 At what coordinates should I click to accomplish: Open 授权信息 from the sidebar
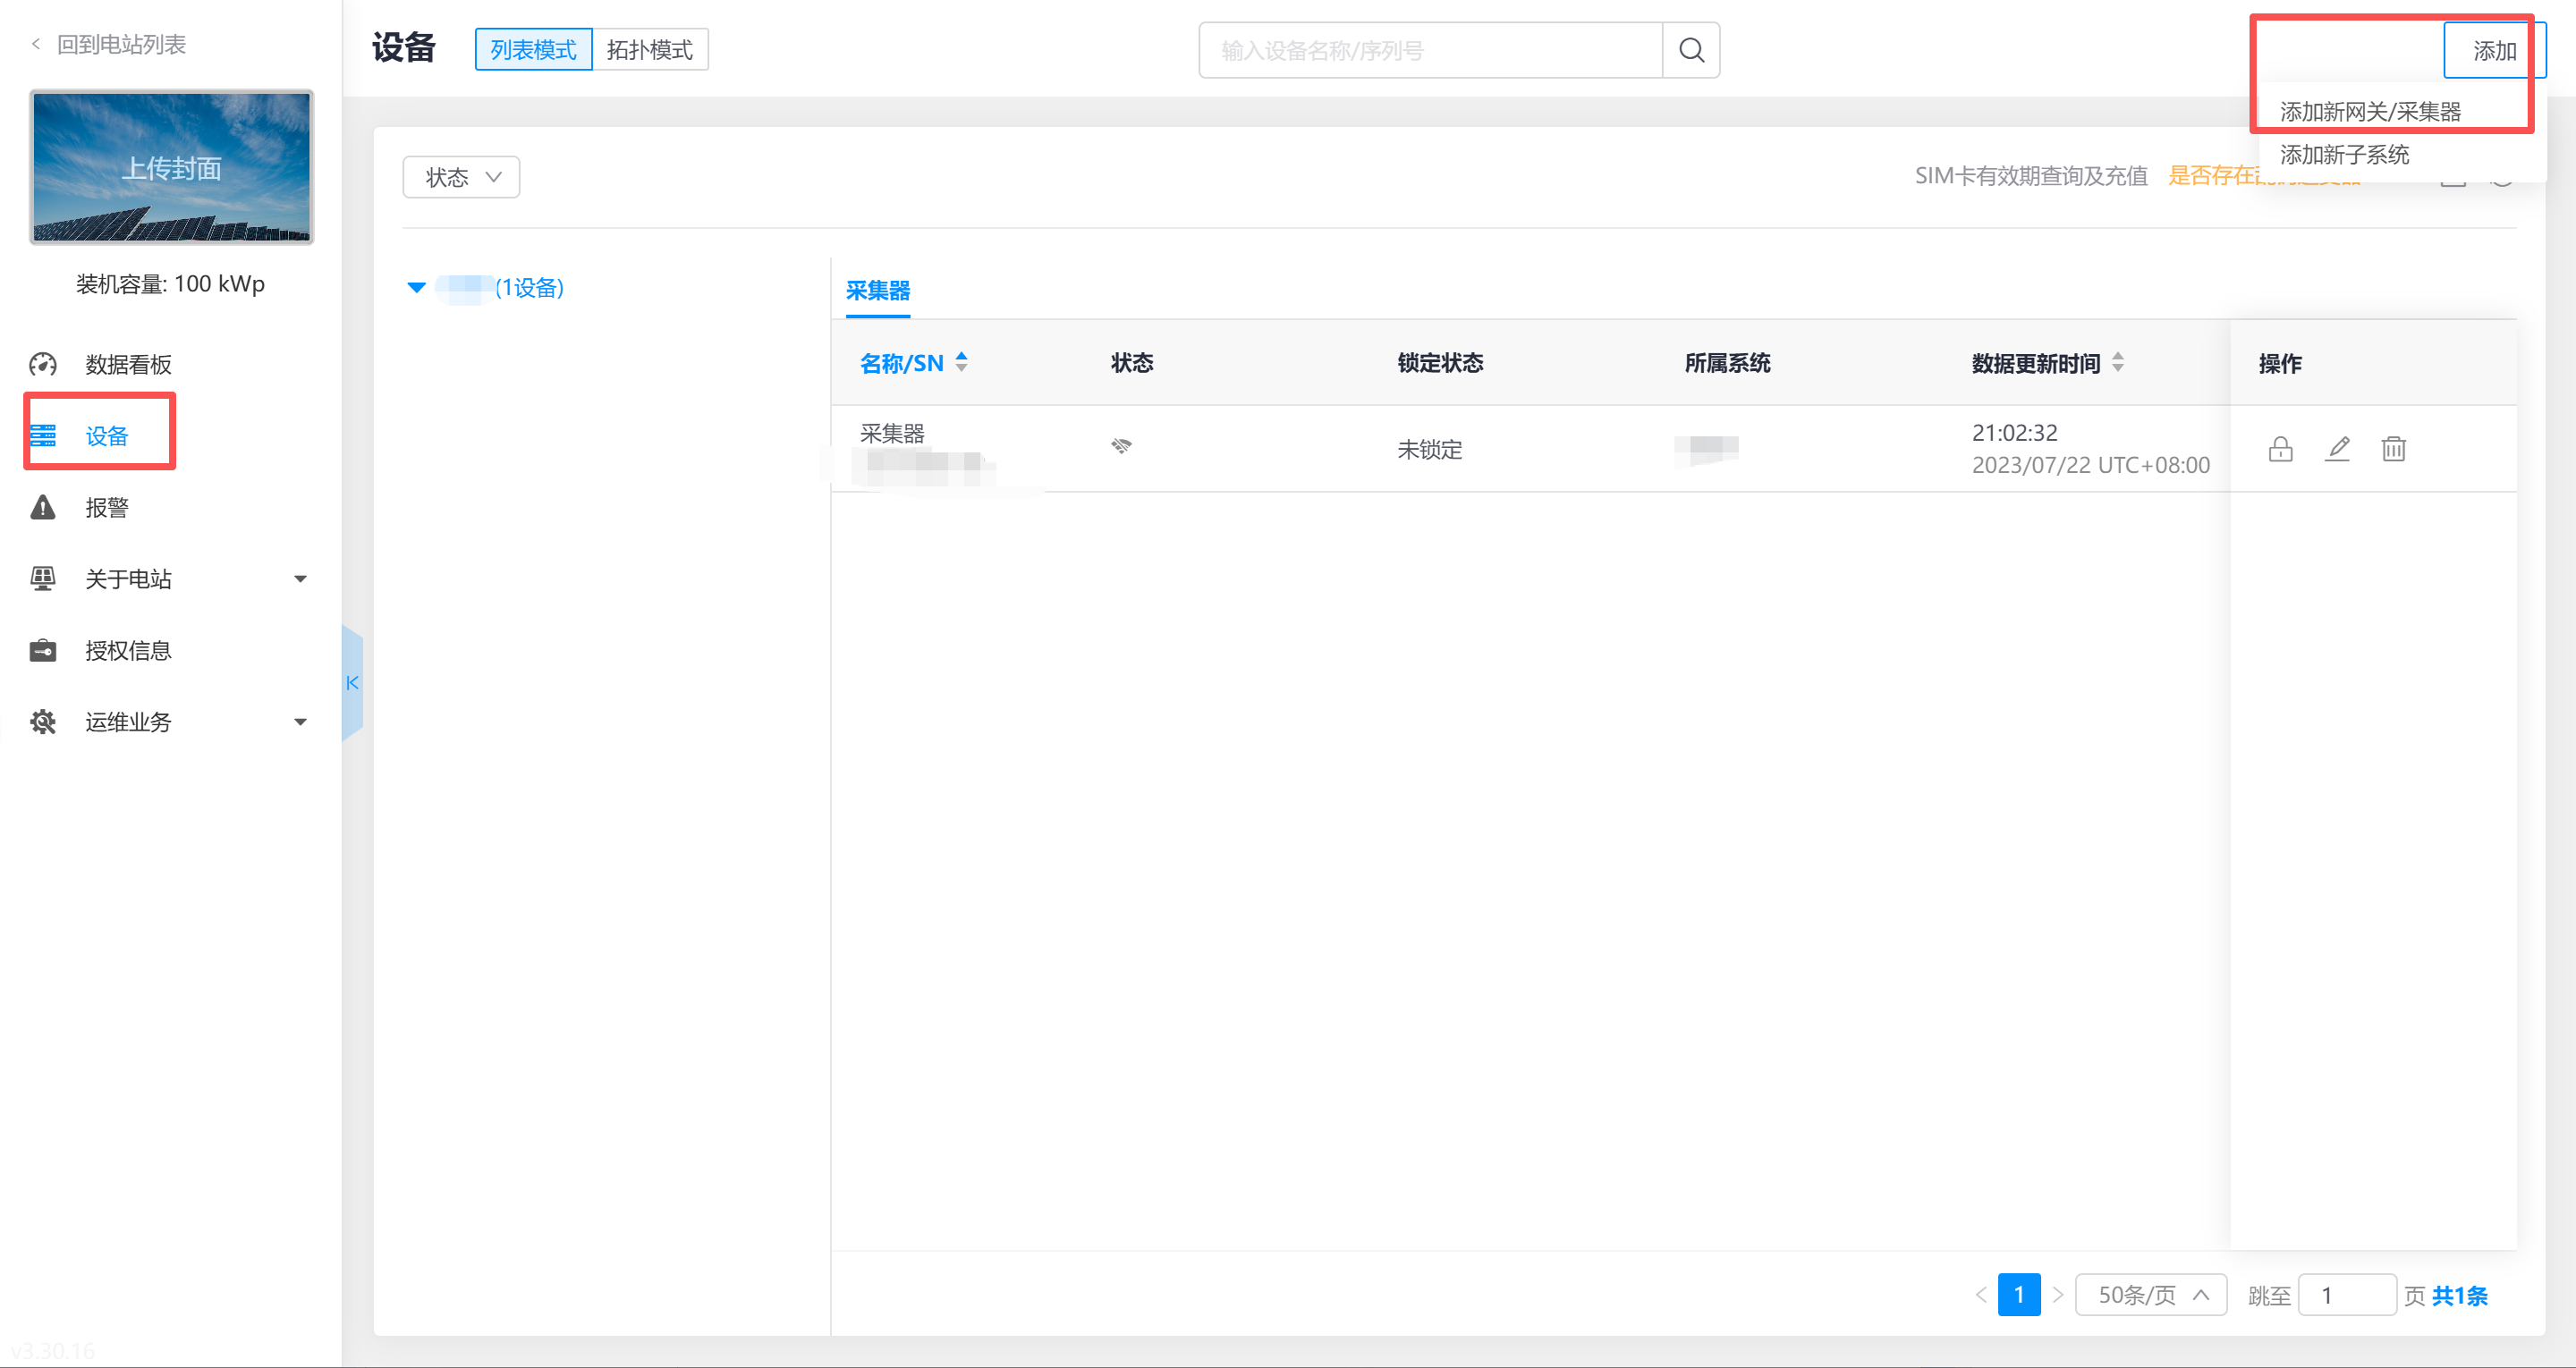click(128, 651)
